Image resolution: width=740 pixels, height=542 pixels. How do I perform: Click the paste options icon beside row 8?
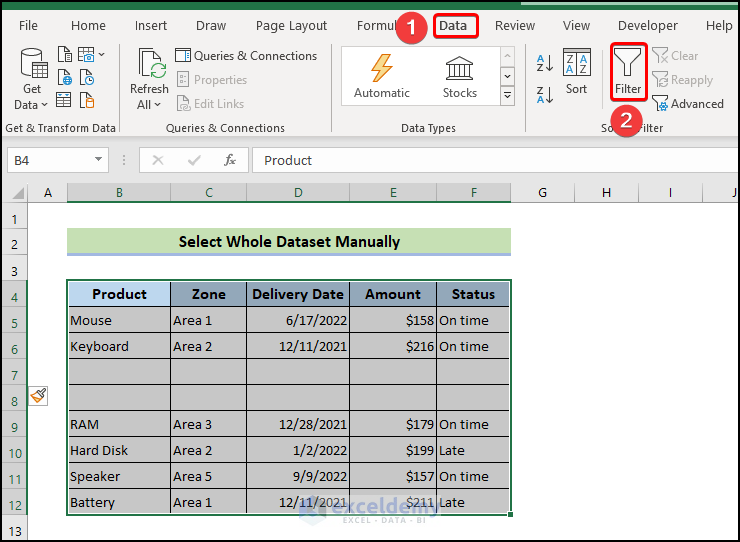pyautogui.click(x=38, y=396)
